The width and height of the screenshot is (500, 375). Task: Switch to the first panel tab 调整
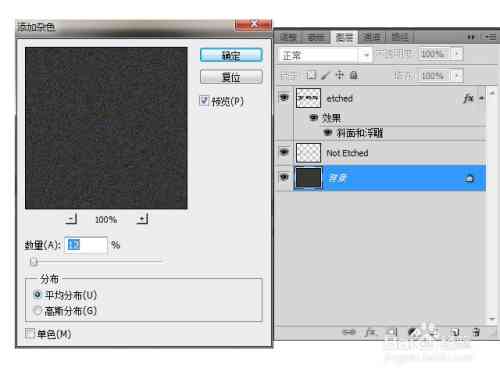[289, 37]
